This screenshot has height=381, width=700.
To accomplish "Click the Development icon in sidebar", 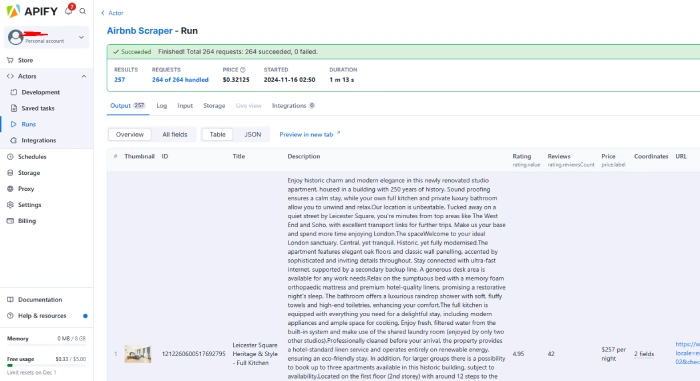I will click(13, 92).
